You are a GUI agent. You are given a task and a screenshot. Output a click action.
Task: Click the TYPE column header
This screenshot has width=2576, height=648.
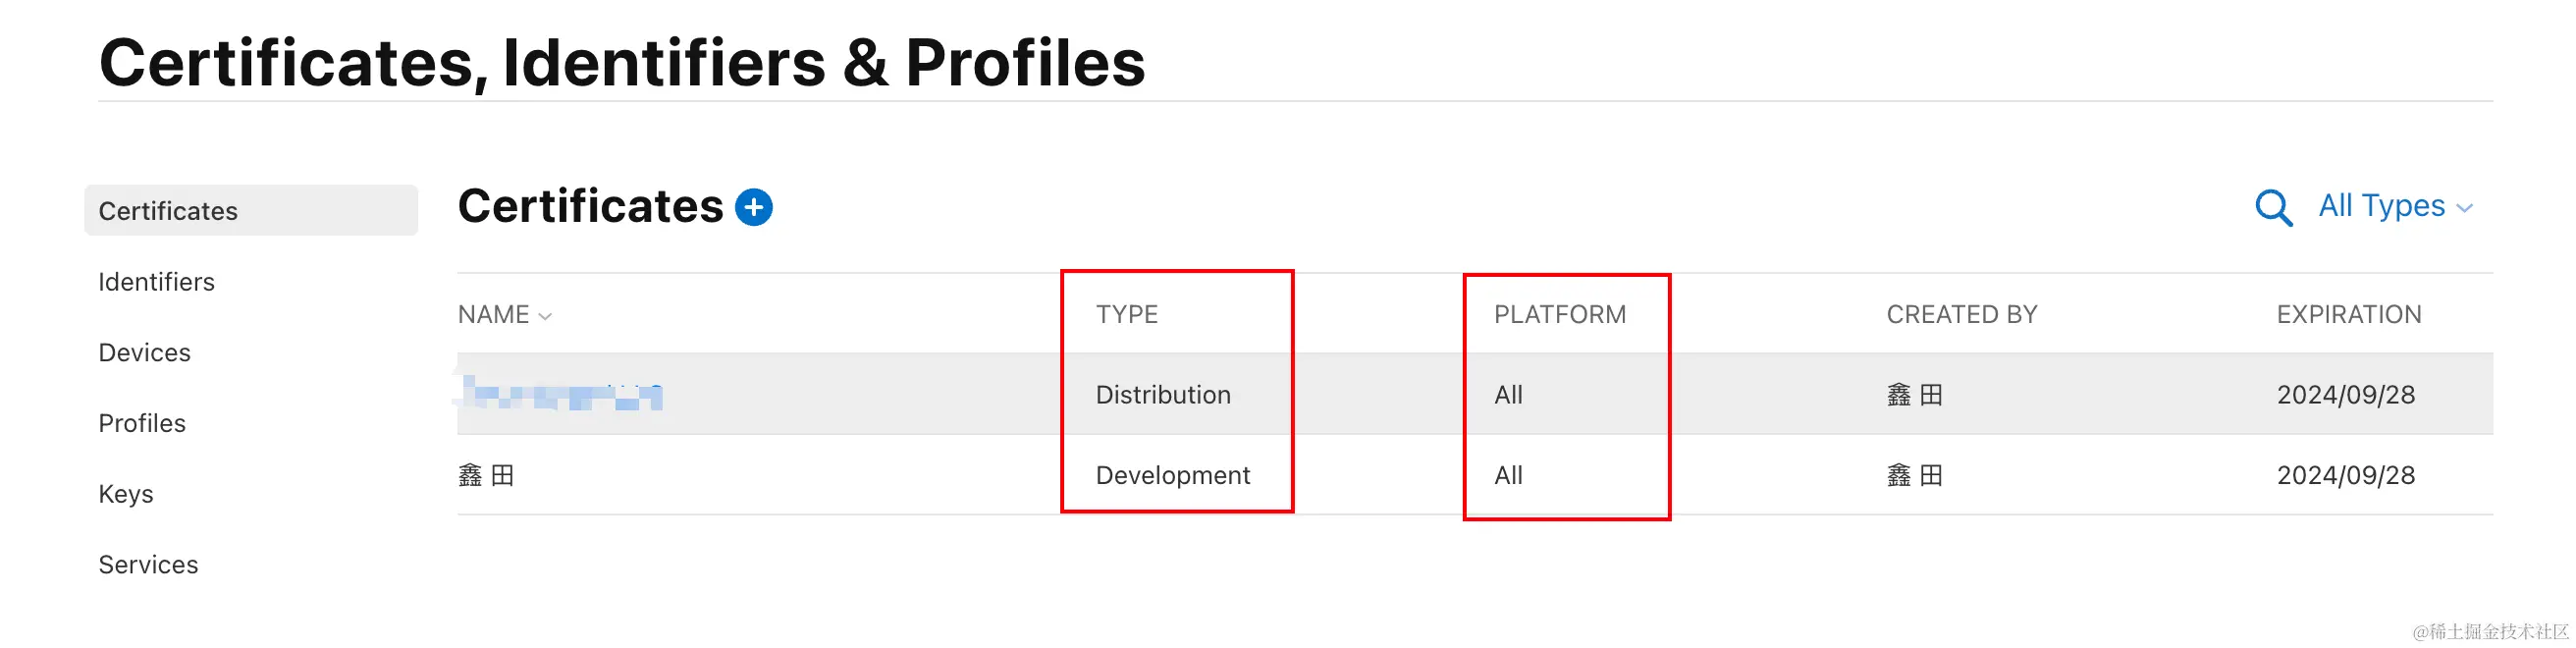coord(1126,315)
